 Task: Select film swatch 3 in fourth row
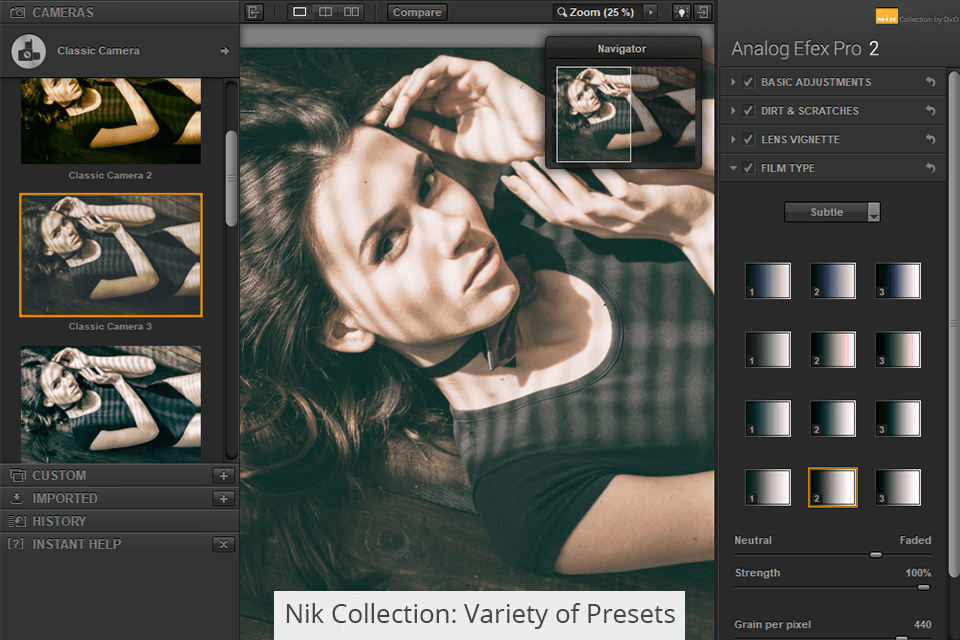click(x=898, y=488)
